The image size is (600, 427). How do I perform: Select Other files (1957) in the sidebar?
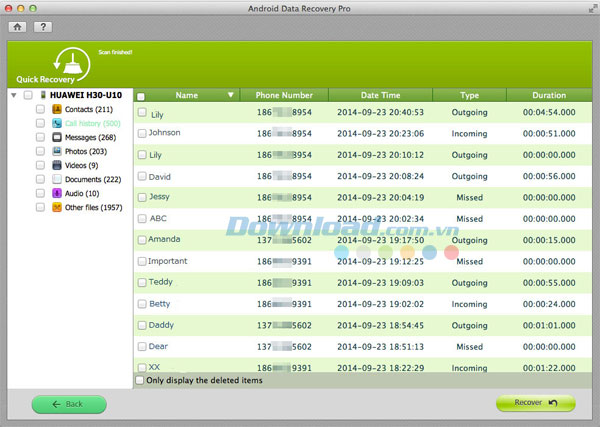click(x=93, y=207)
